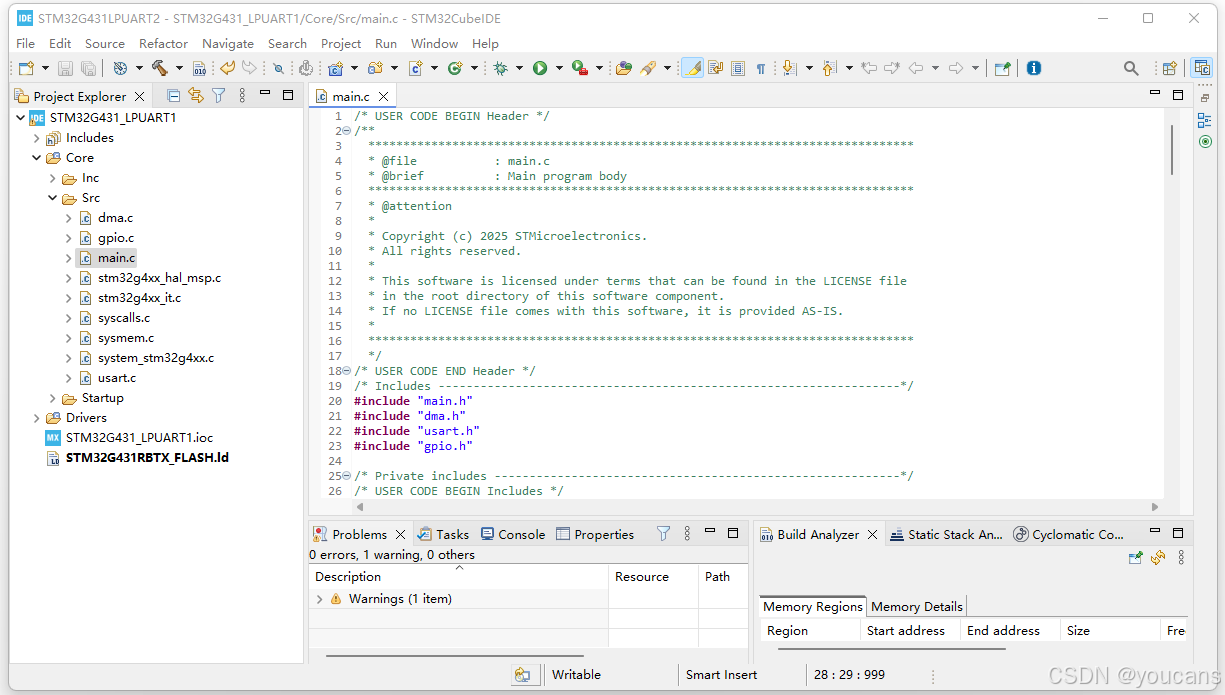Click the Pin Editor toolbar icon
This screenshot has width=1225, height=695.
point(1002,68)
